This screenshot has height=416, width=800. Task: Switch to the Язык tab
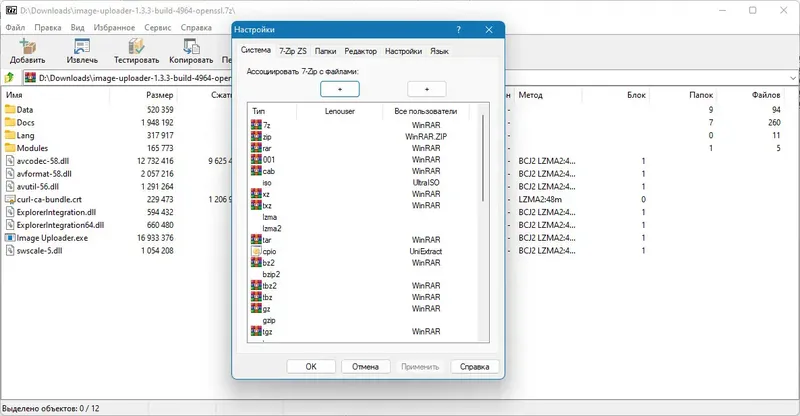[x=439, y=51]
